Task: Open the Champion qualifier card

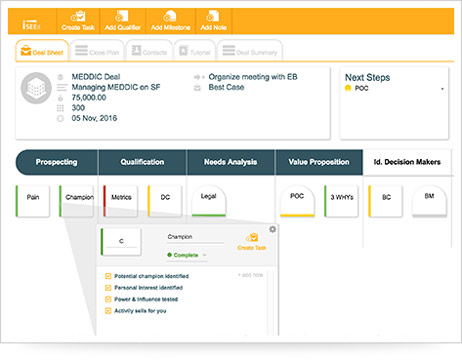Action: point(77,201)
